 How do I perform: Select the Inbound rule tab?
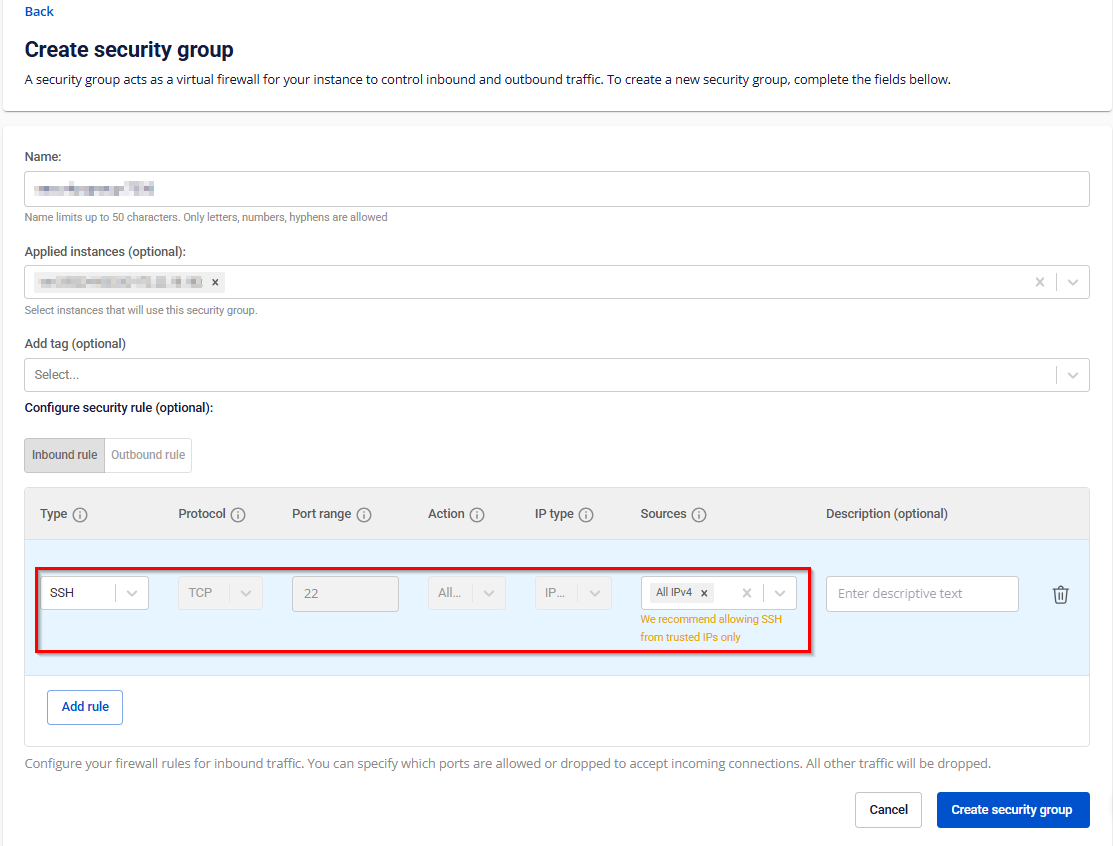tap(65, 455)
